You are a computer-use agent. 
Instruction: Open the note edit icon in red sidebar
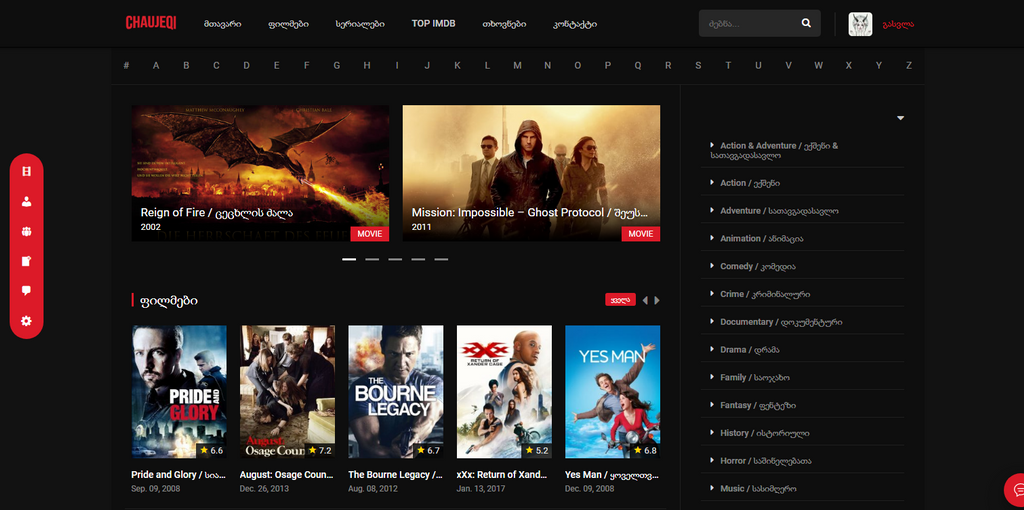coord(26,261)
